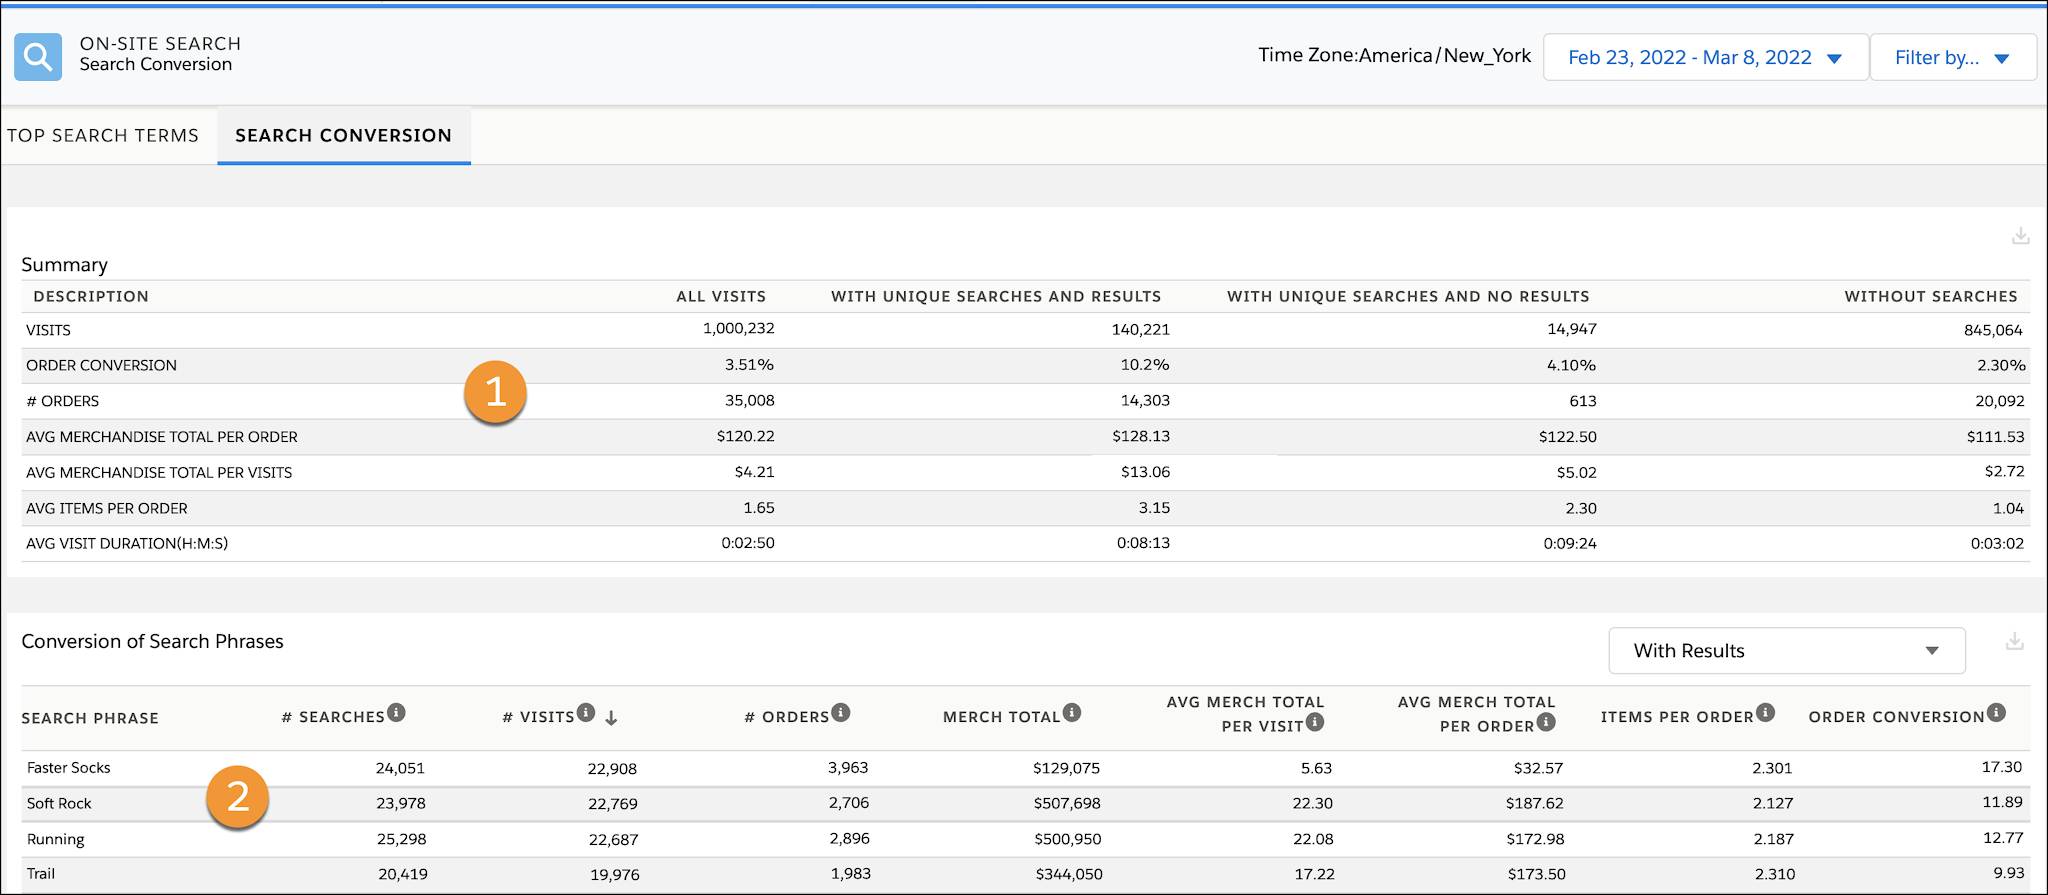Show info for Order Conversion column

[1997, 712]
